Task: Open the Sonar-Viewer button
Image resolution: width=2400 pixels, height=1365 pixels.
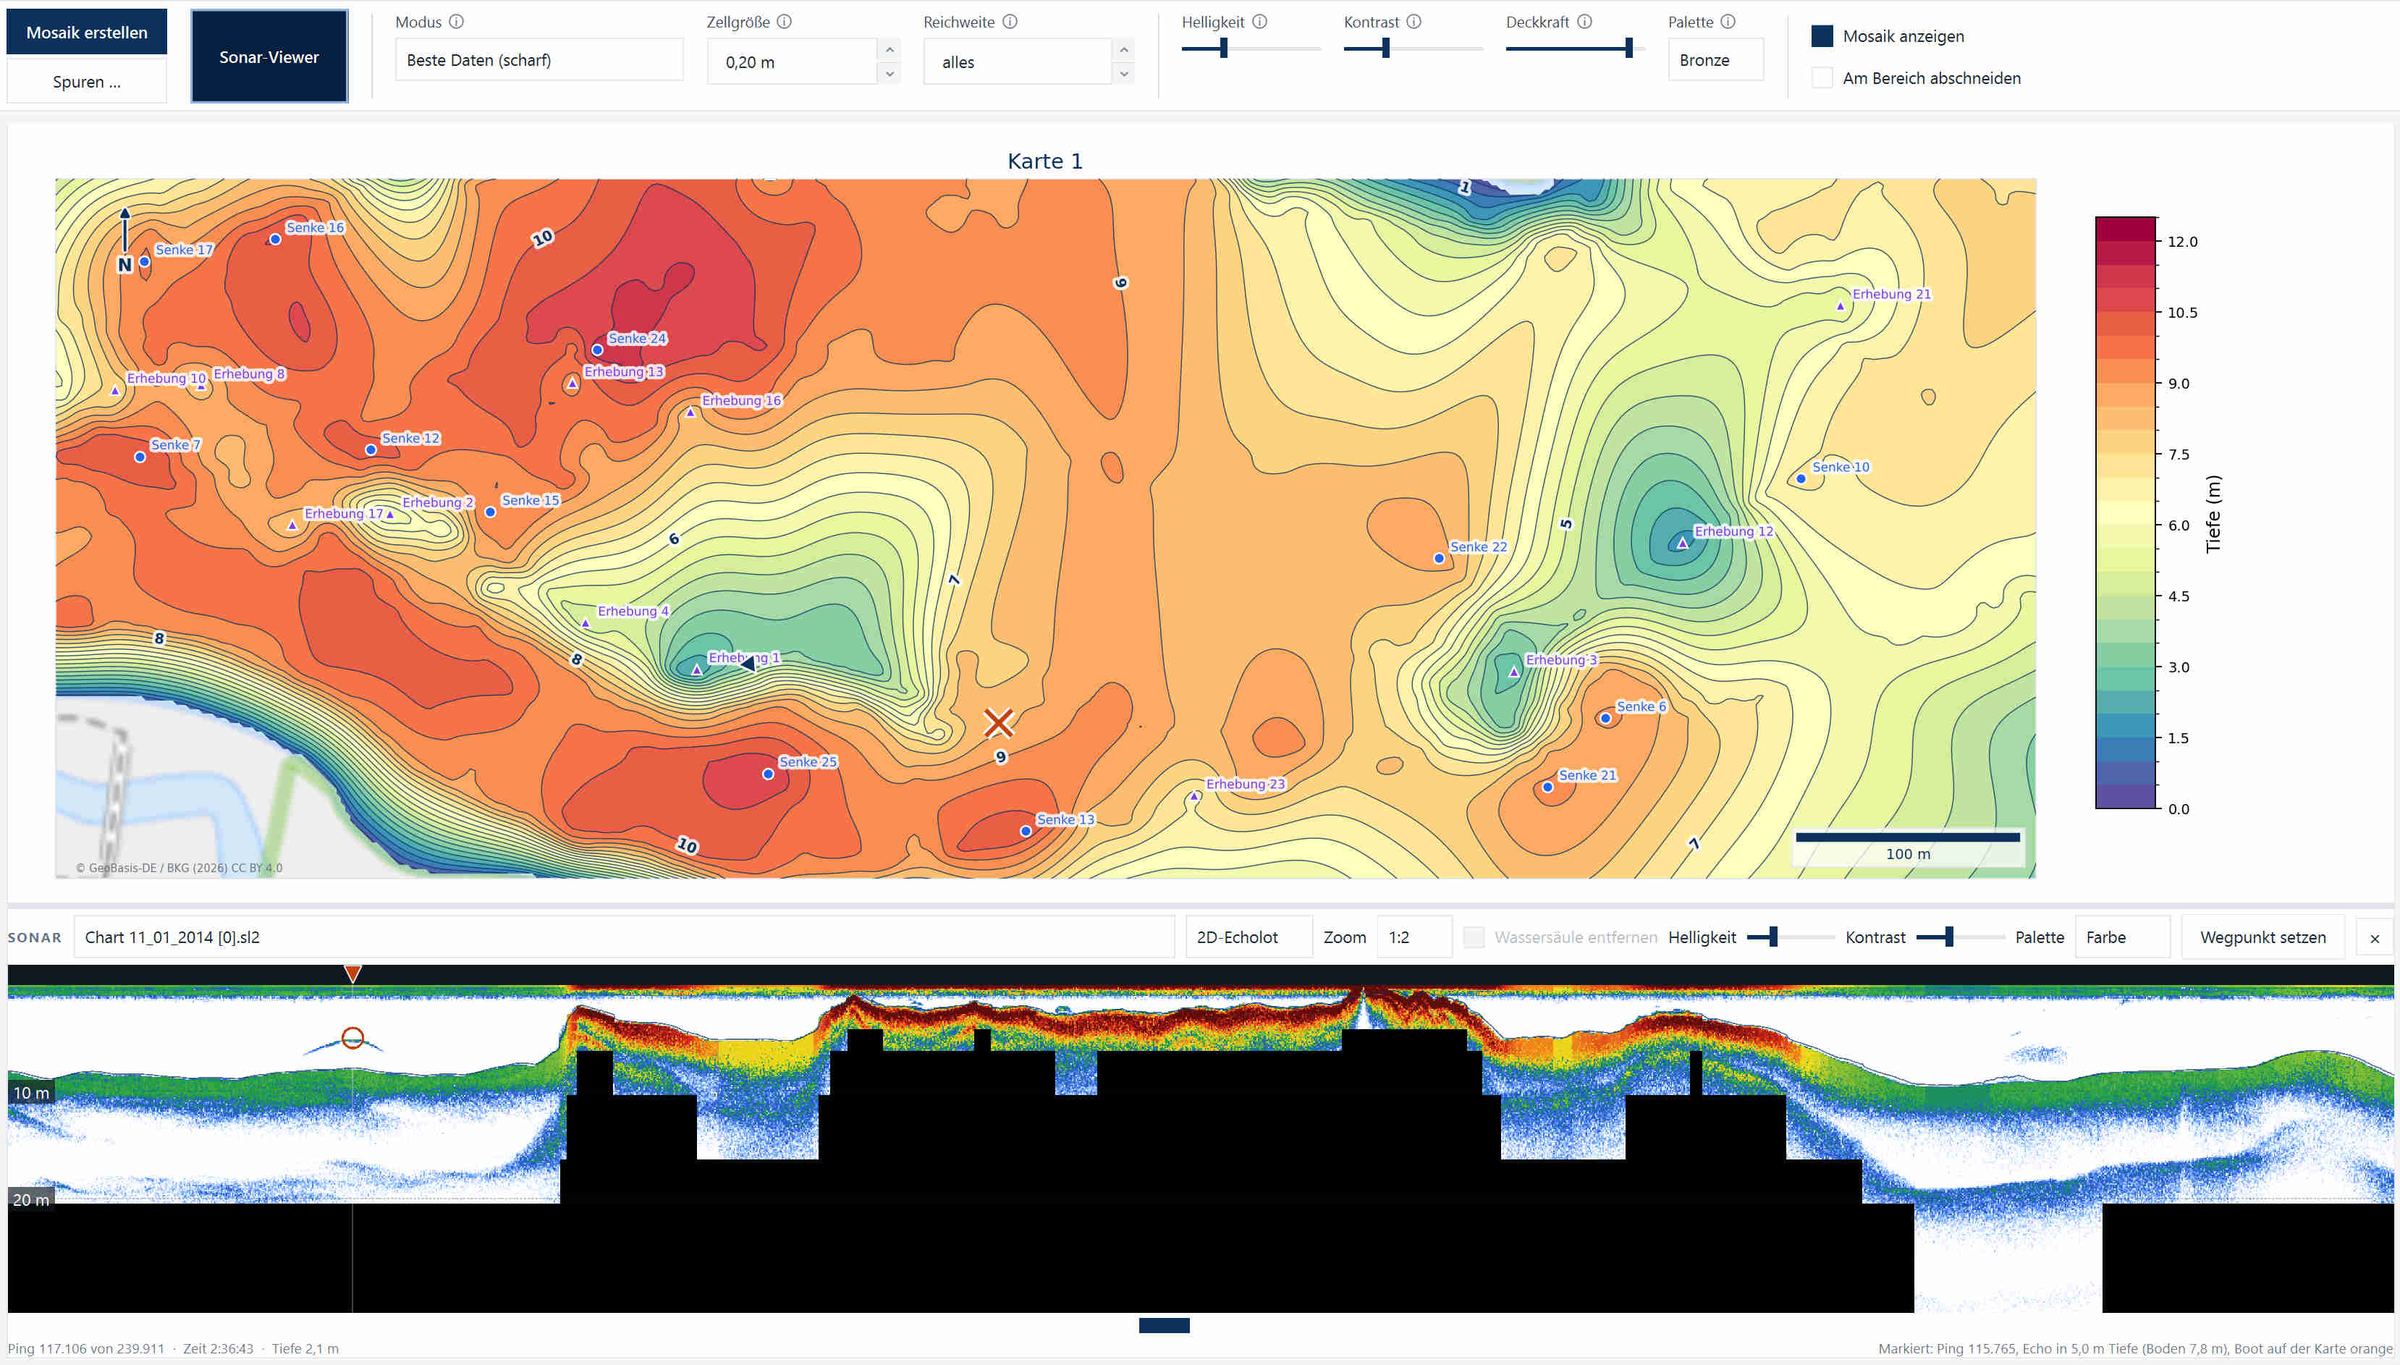Action: pyautogui.click(x=269, y=57)
